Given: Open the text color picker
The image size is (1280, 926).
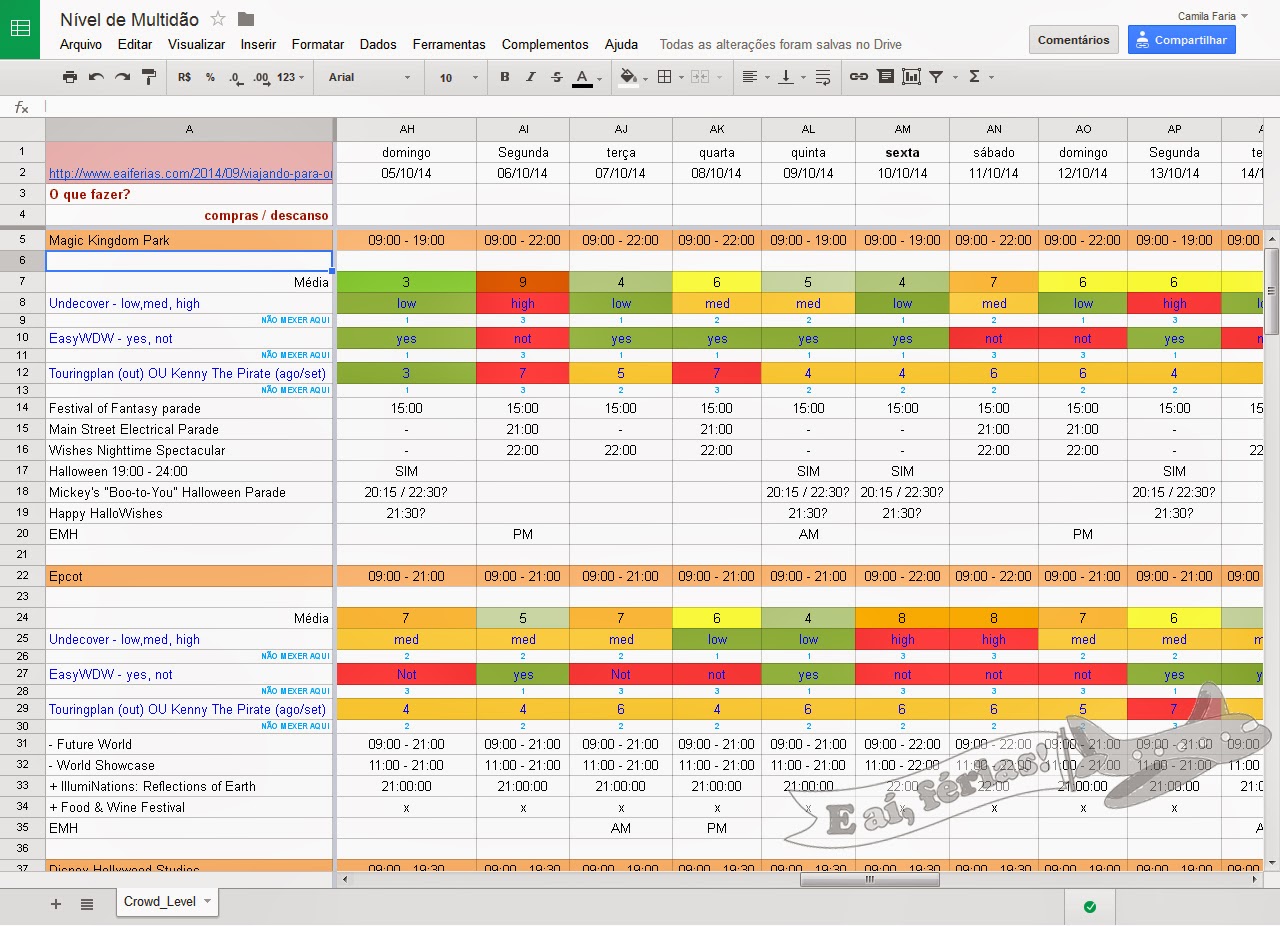Looking at the screenshot, I should tap(583, 78).
